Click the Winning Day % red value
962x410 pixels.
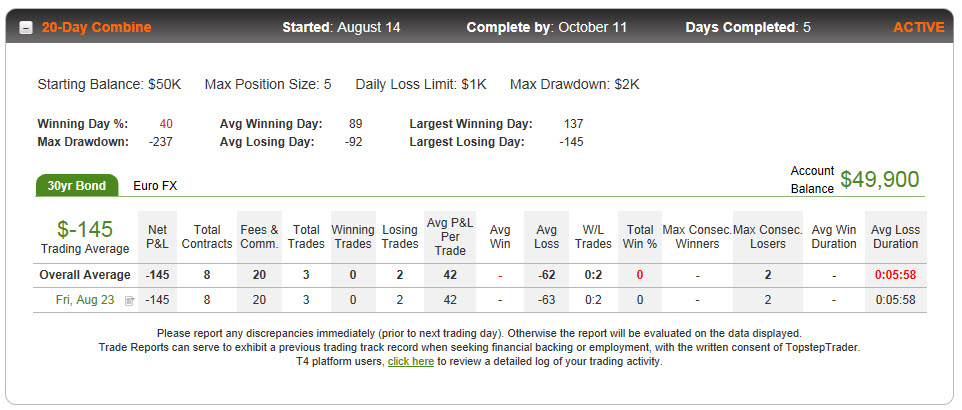[166, 124]
